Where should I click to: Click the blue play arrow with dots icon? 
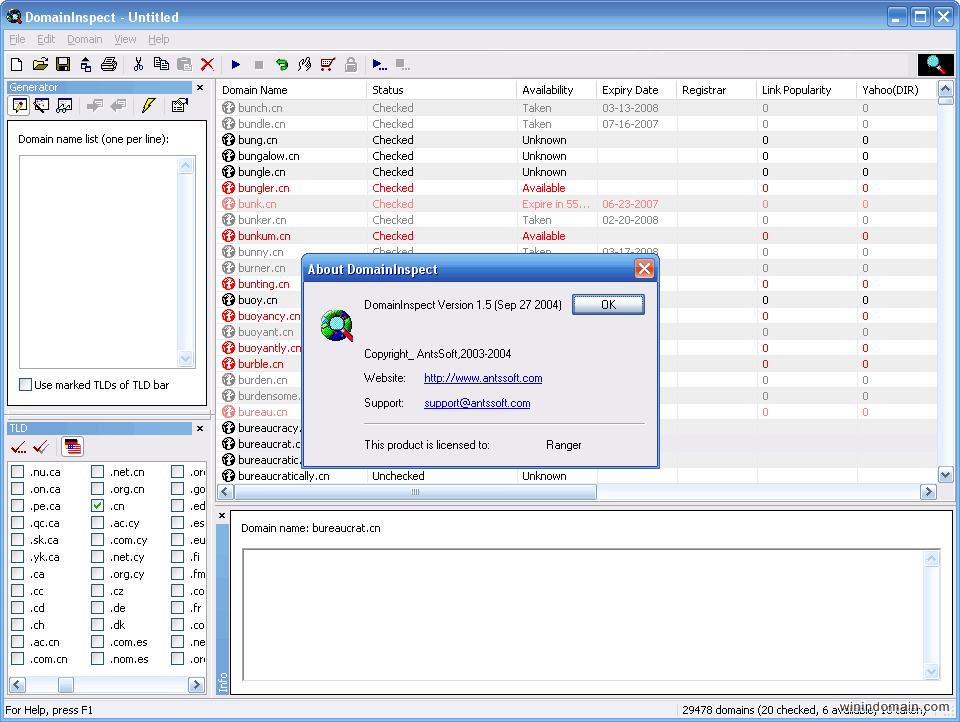380,64
